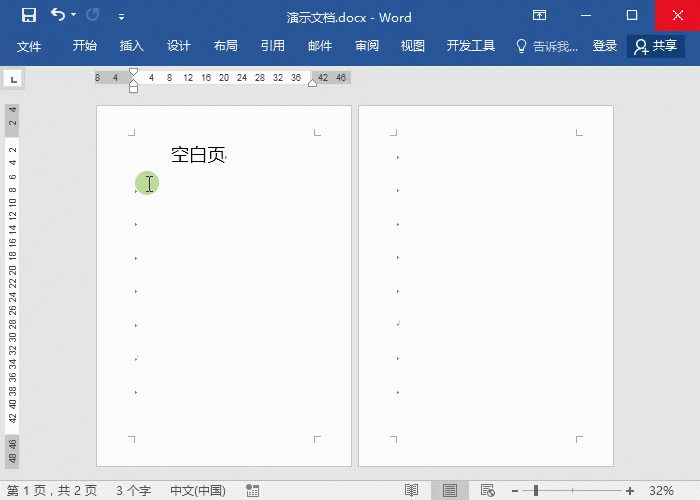Click the language 中文(中国) in status bar
This screenshot has height=500, width=700.
click(x=198, y=491)
